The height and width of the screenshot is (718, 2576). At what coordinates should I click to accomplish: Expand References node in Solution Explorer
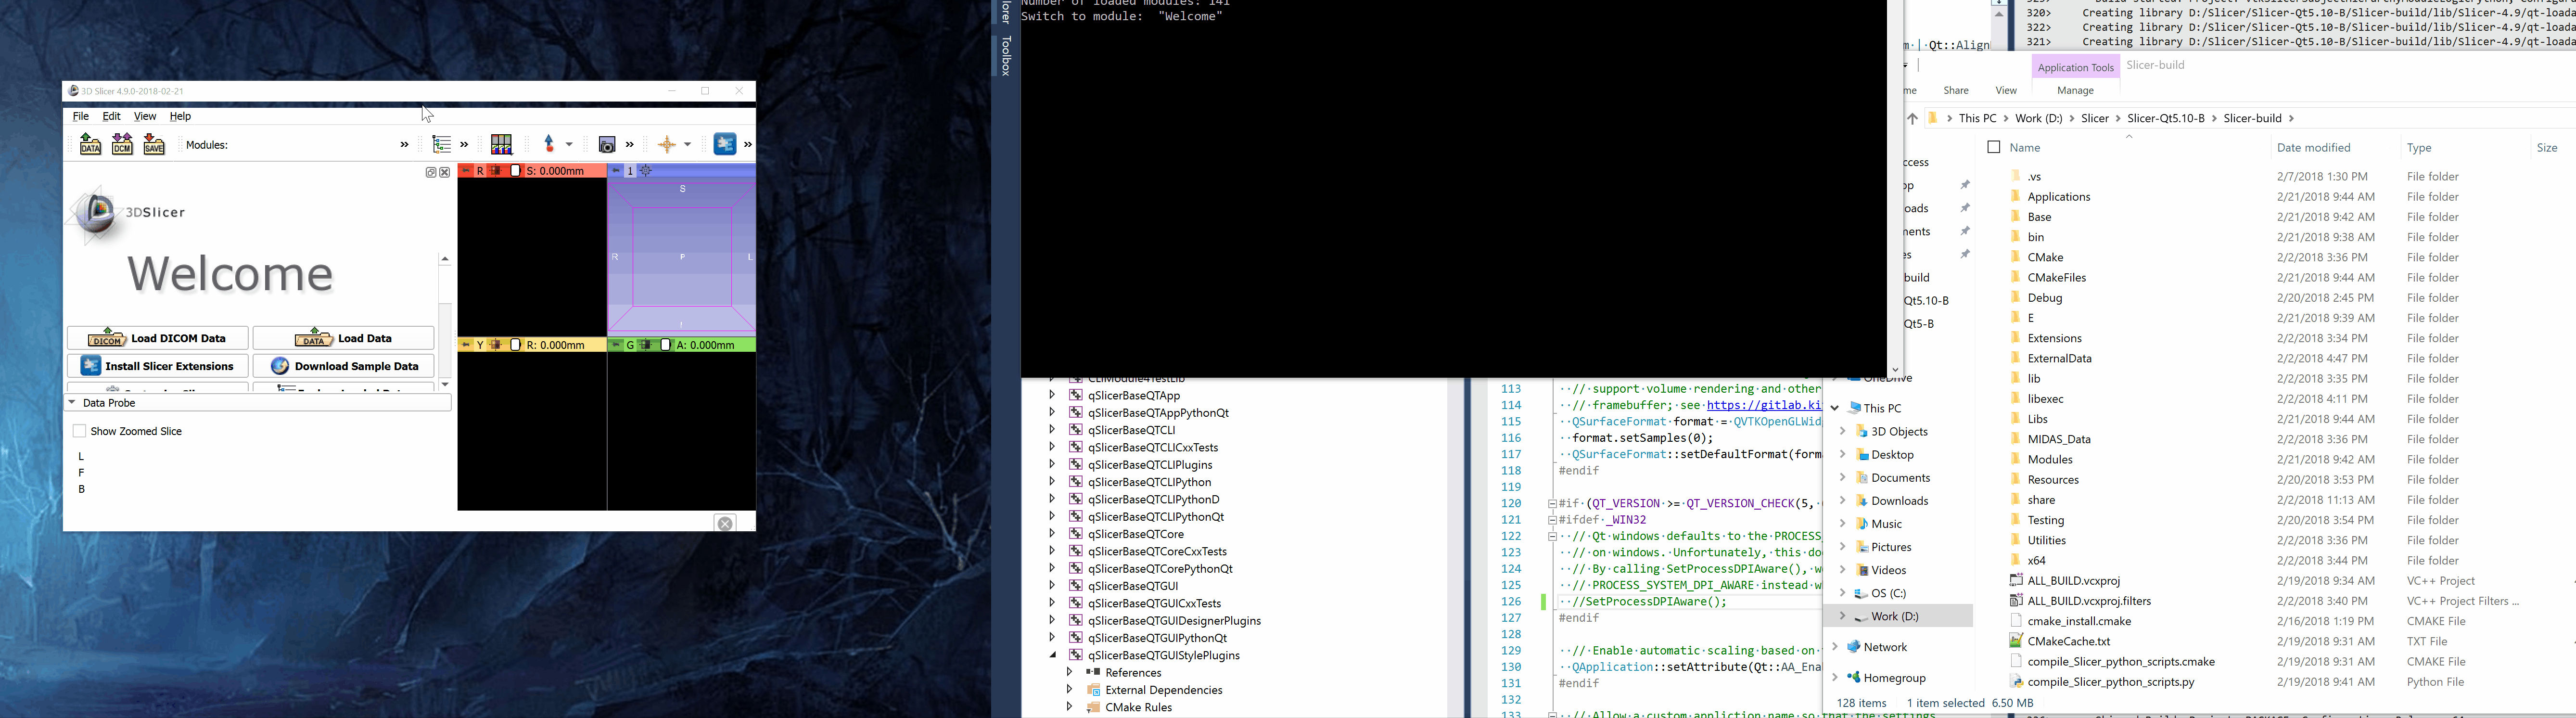(x=1070, y=672)
